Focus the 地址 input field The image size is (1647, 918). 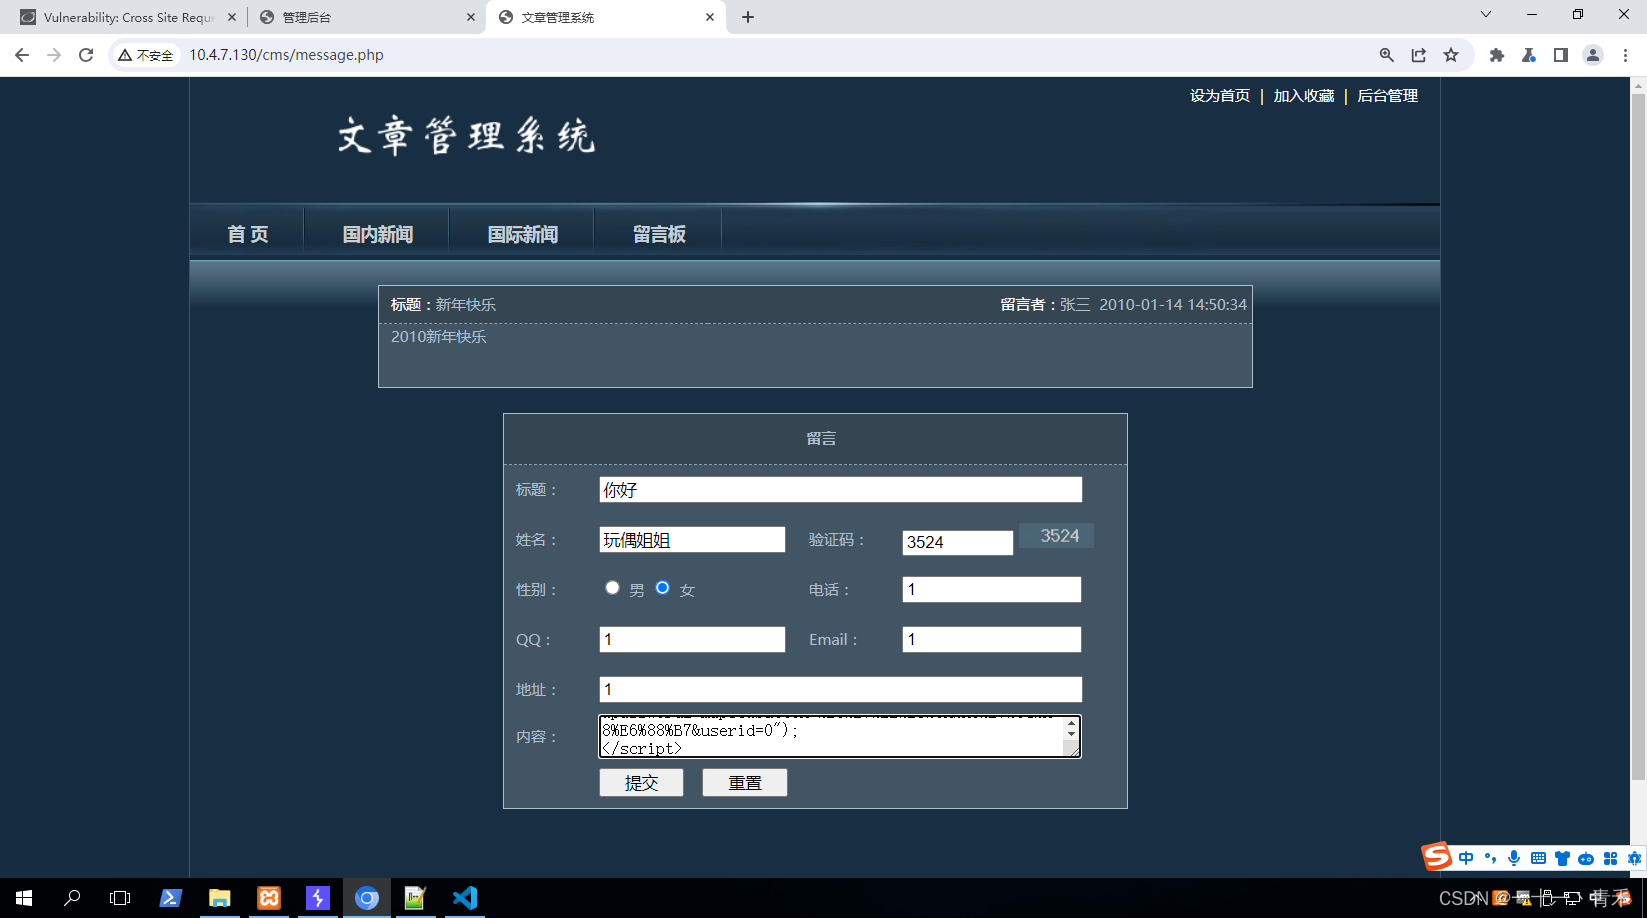(x=840, y=689)
